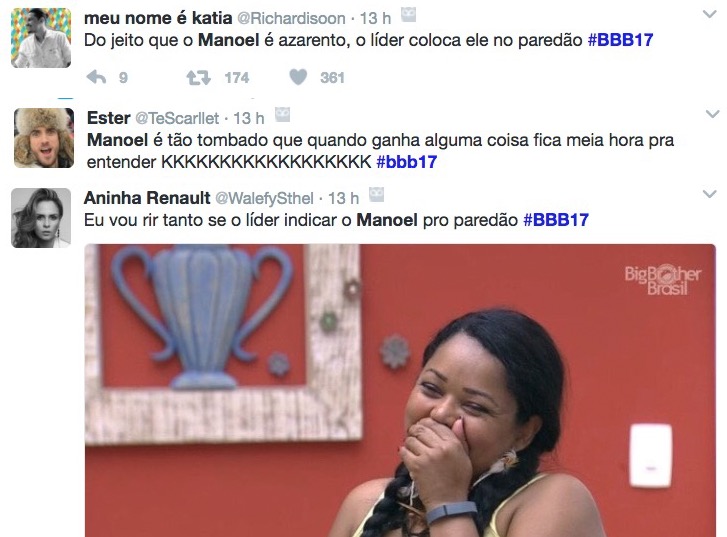
Task: Retweet the tweet about Manoel azarento
Action: (199, 77)
